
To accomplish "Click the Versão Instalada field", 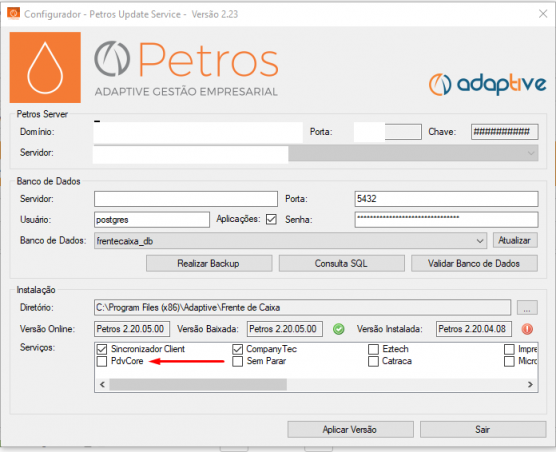I will pyautogui.click(x=474, y=329).
